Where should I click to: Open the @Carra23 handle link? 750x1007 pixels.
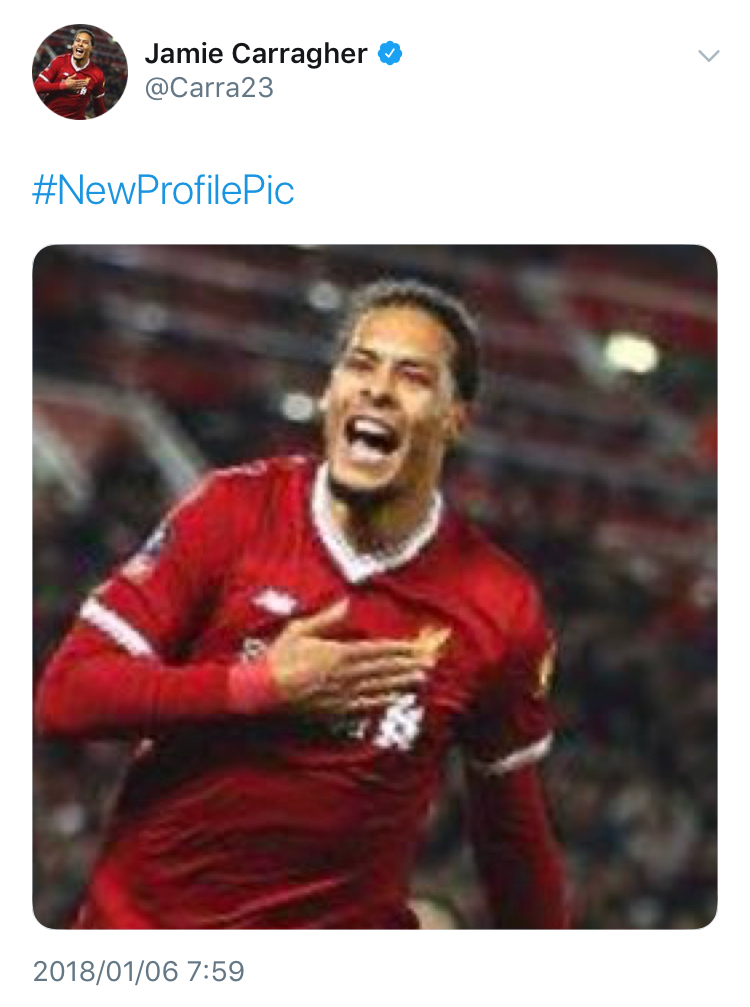point(209,89)
